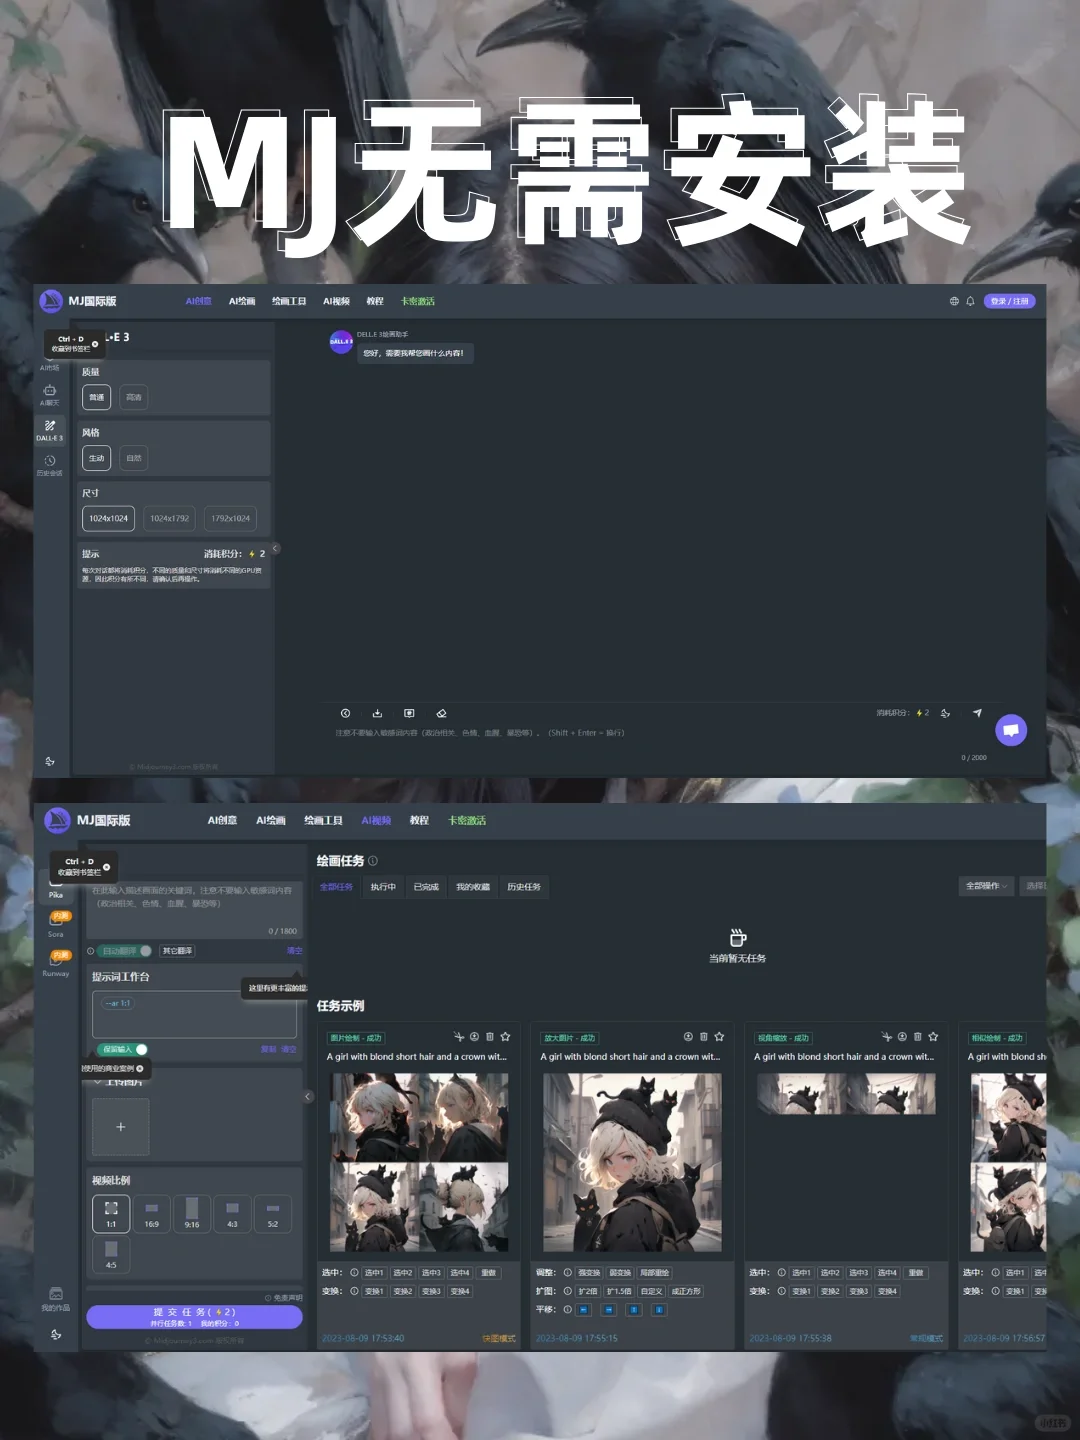Click the 提交任务 submit task button
This screenshot has height=1440, width=1080.
(x=194, y=1317)
